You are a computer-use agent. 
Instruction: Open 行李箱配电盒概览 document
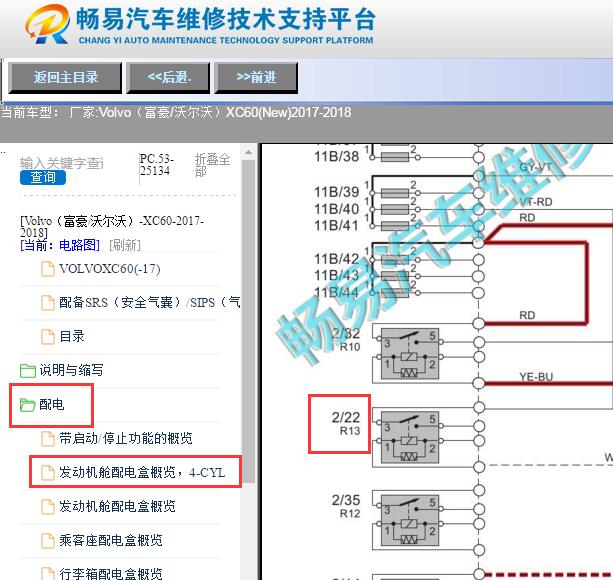(x=111, y=573)
